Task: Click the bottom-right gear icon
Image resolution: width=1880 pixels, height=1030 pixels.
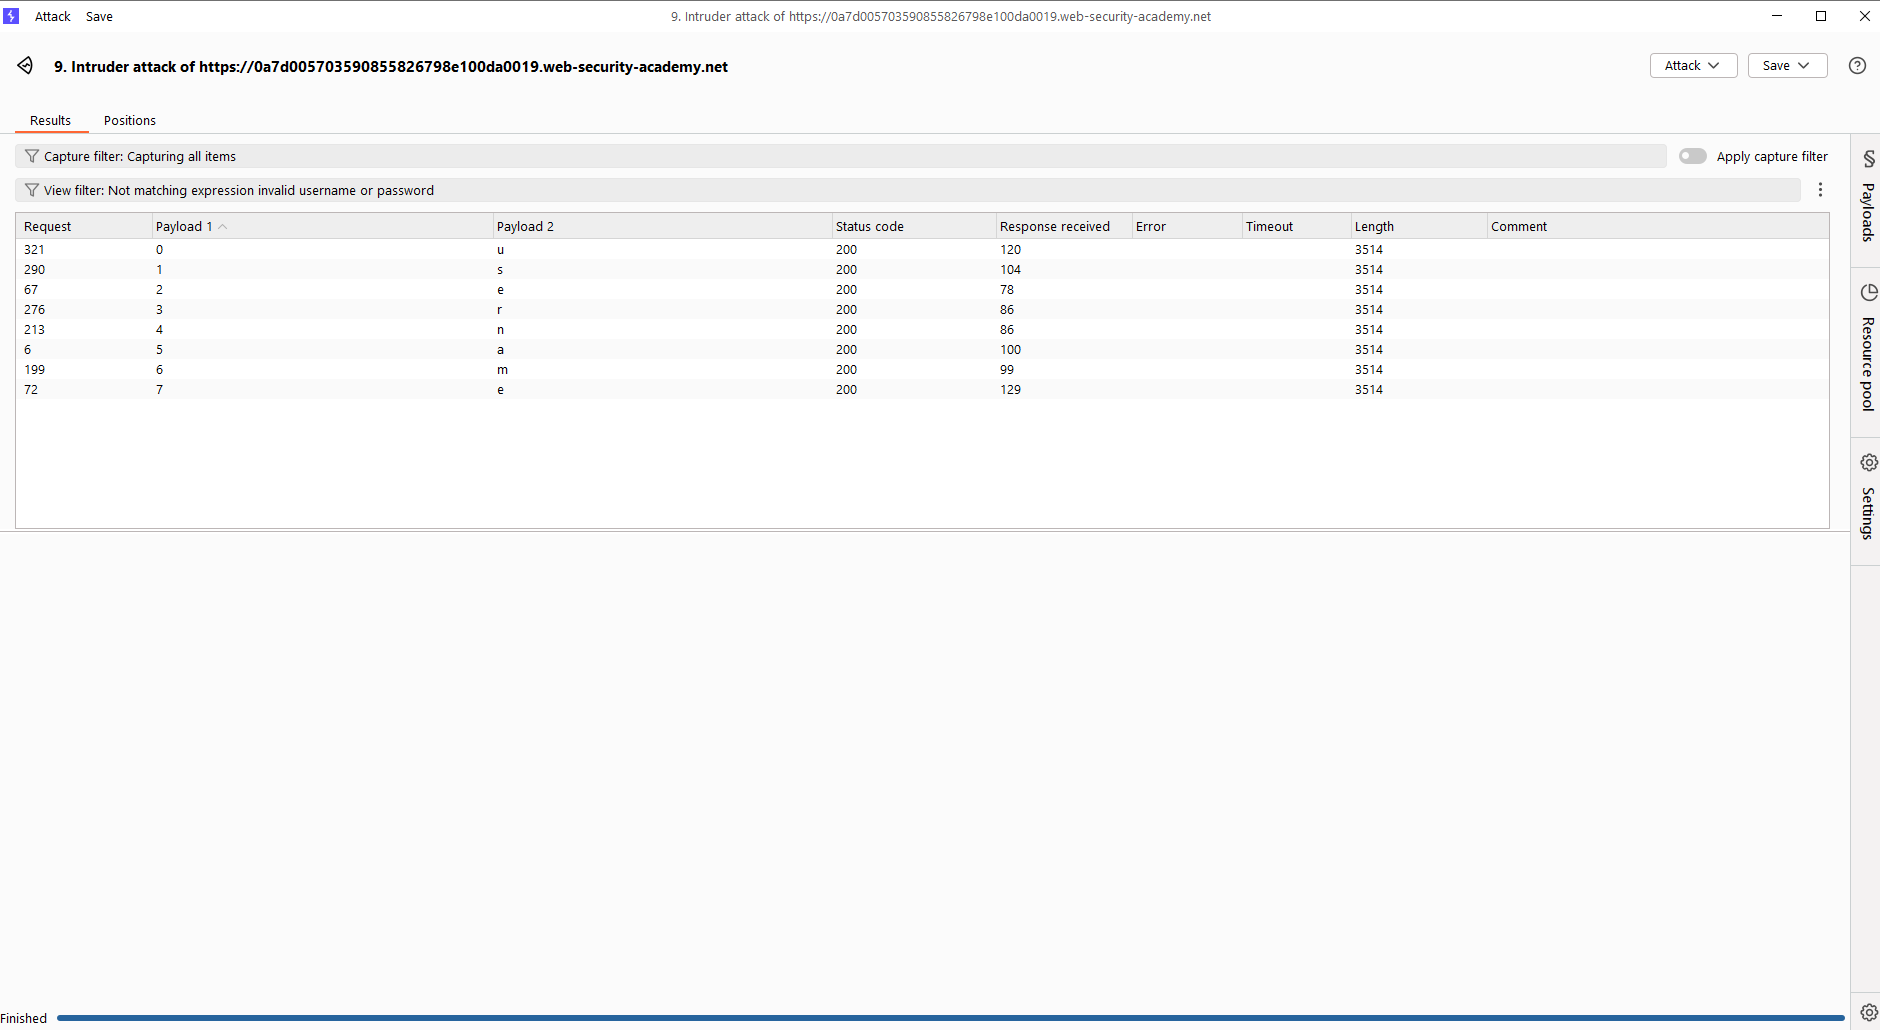Action: pyautogui.click(x=1868, y=1012)
